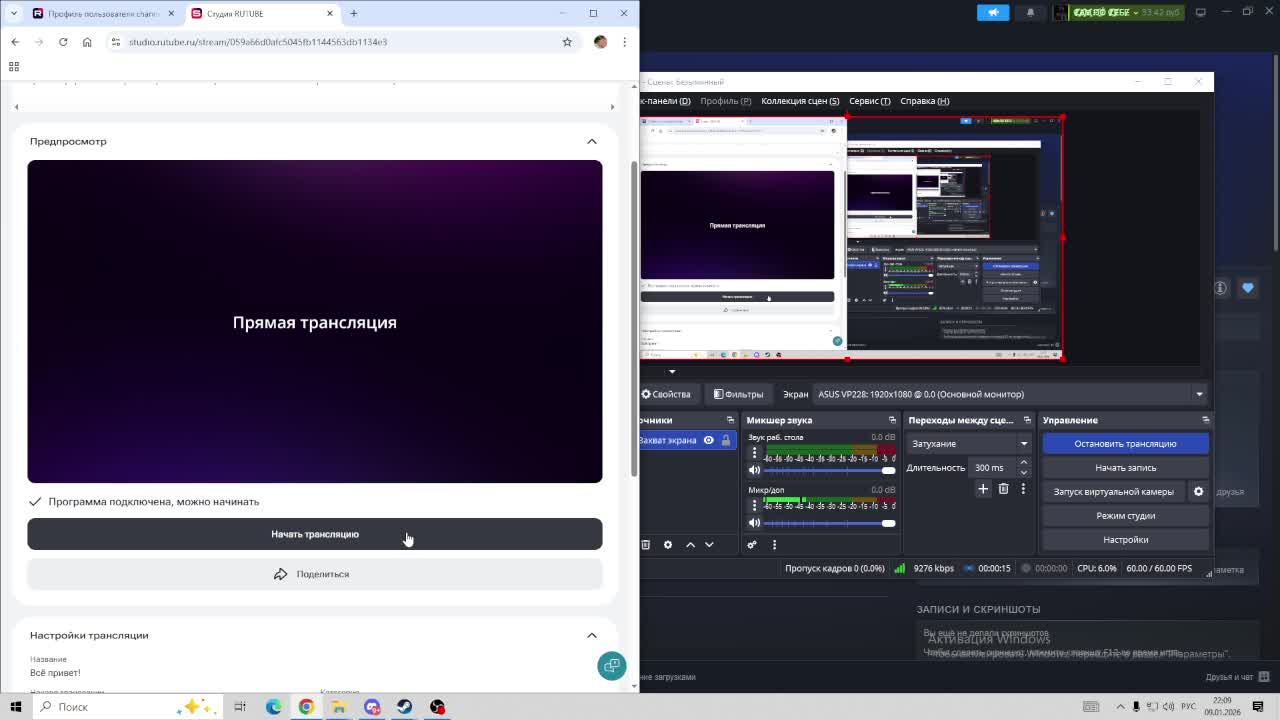Click Запуск виртуальной камеры
The image size is (1280, 720).
(x=1113, y=492)
